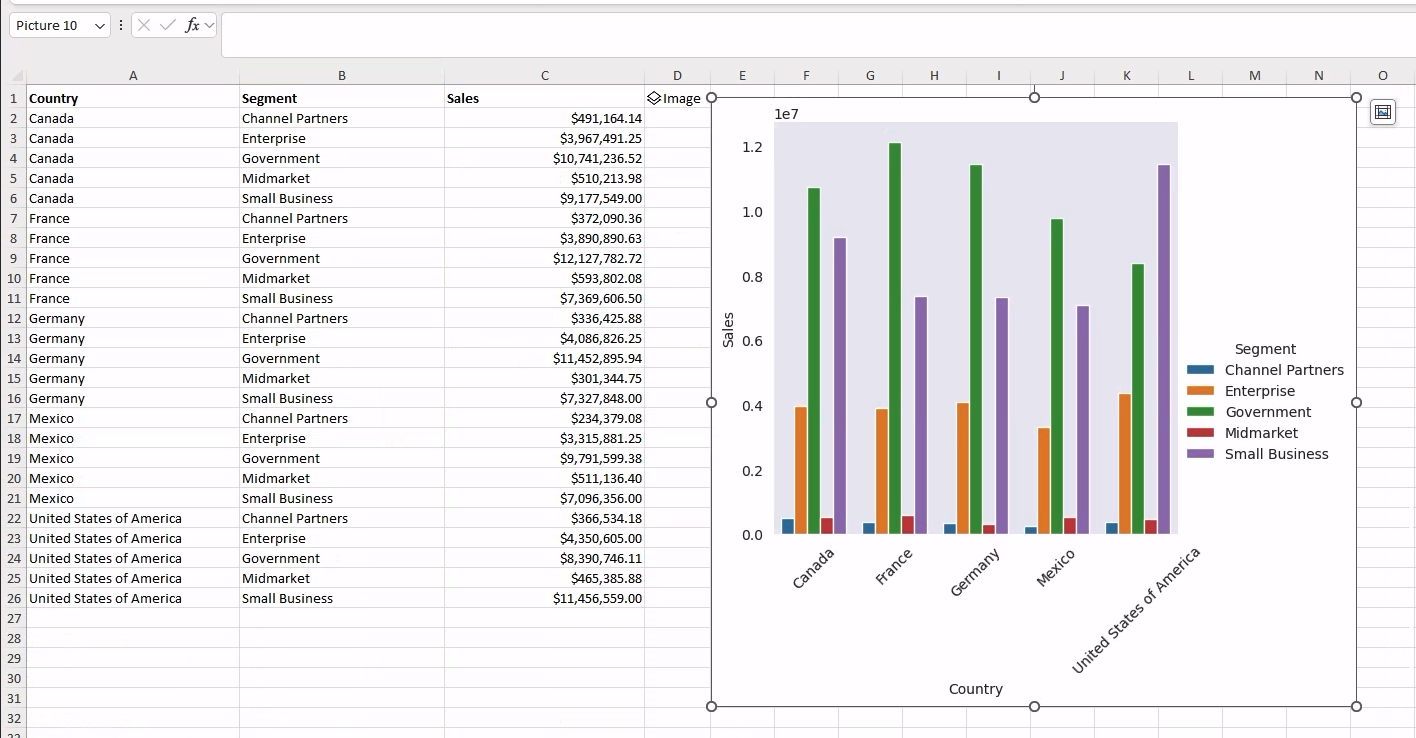Expand the formula bar dropdown chevron next to fx
Viewport: 1416px width, 738px height.
click(x=209, y=25)
